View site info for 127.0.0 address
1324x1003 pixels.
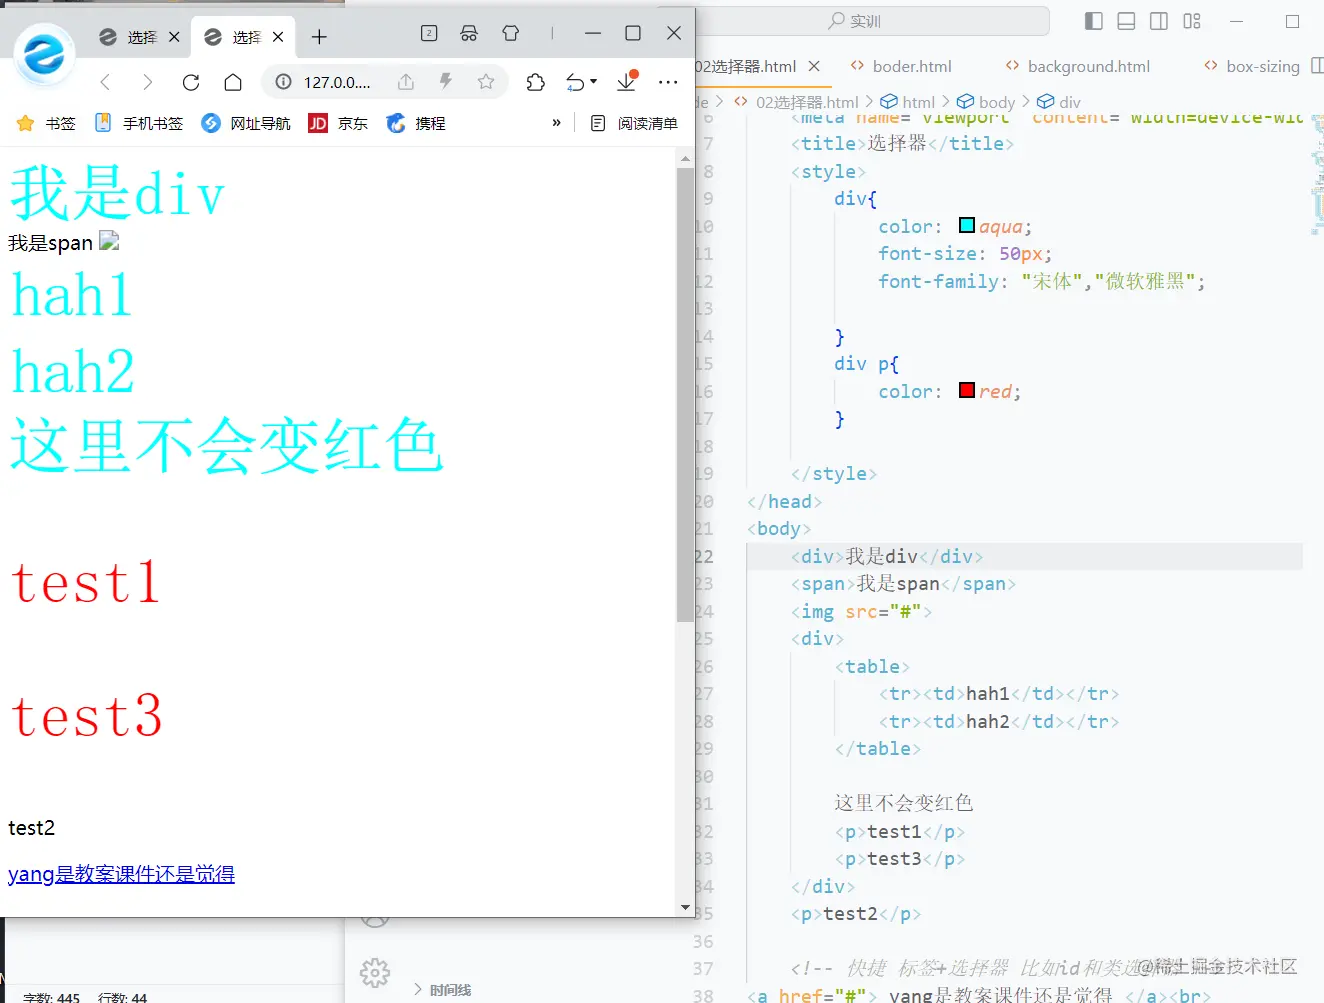284,82
